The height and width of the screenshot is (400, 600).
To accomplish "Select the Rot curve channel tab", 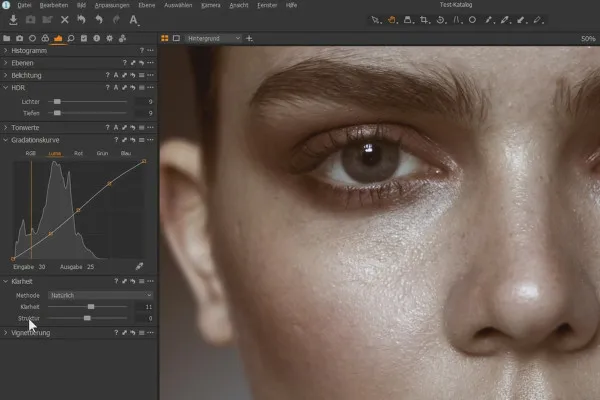I will tap(78, 153).
